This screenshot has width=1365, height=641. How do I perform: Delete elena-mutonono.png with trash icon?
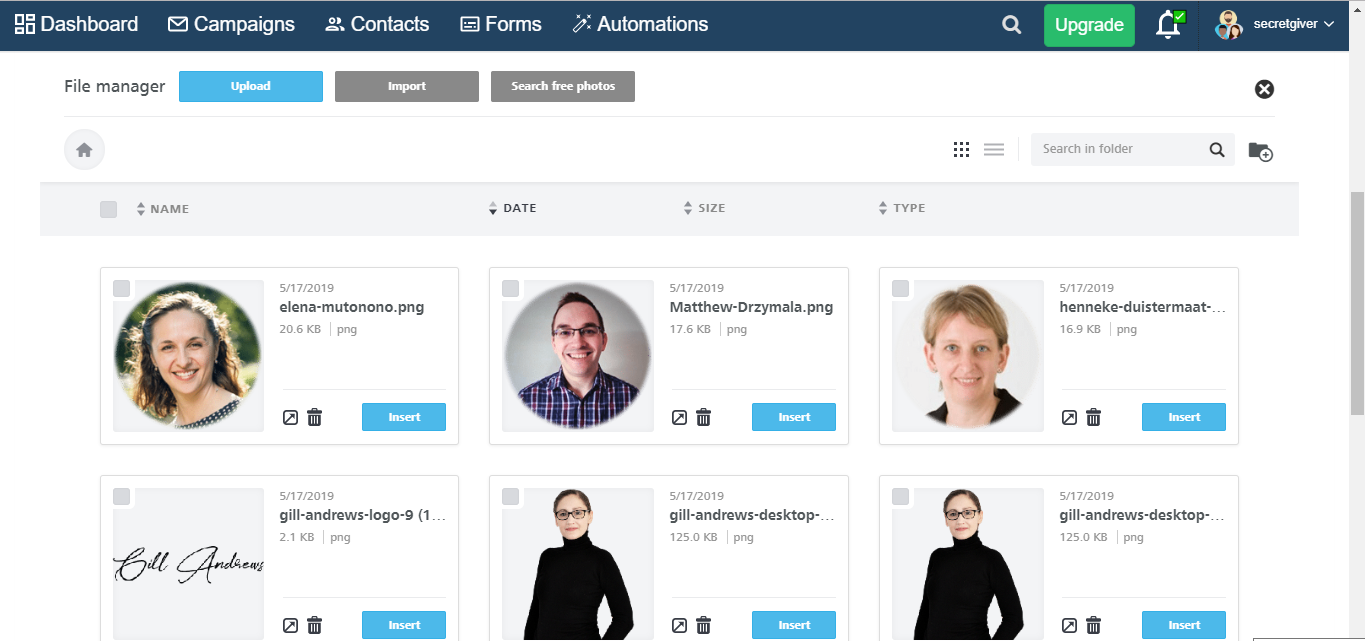pyautogui.click(x=315, y=417)
